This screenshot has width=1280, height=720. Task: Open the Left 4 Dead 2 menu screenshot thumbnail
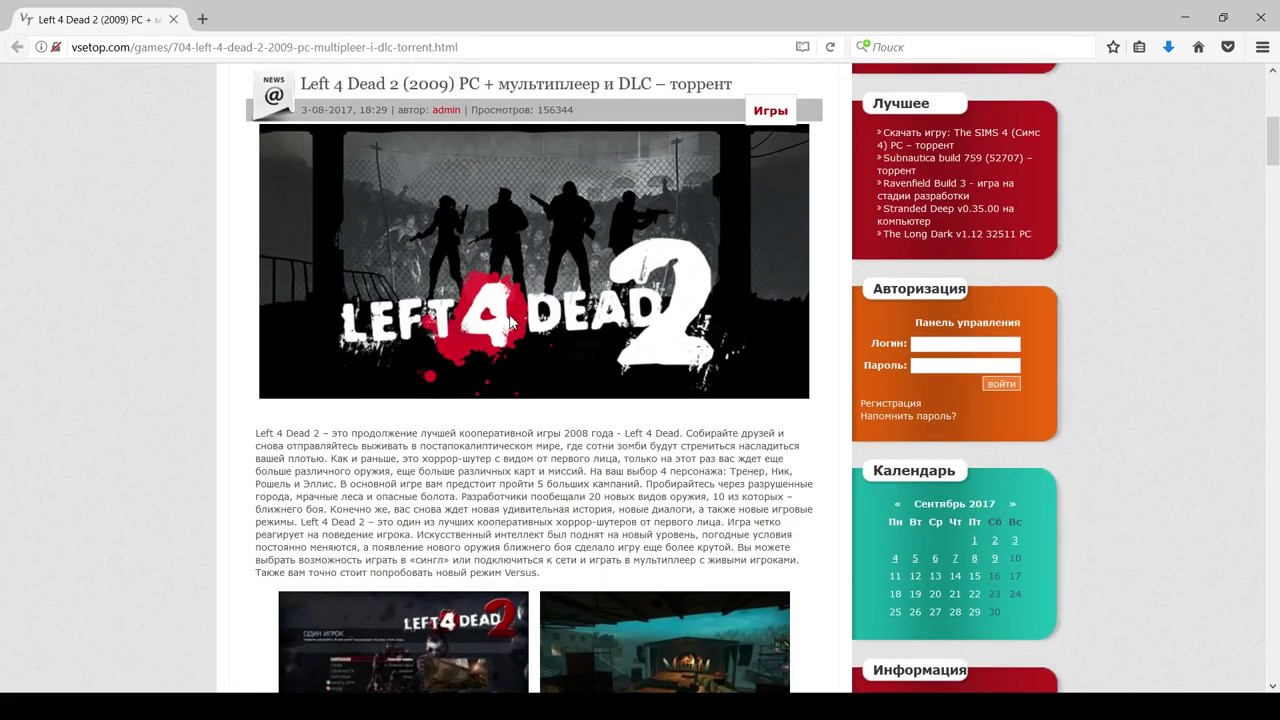pos(403,642)
